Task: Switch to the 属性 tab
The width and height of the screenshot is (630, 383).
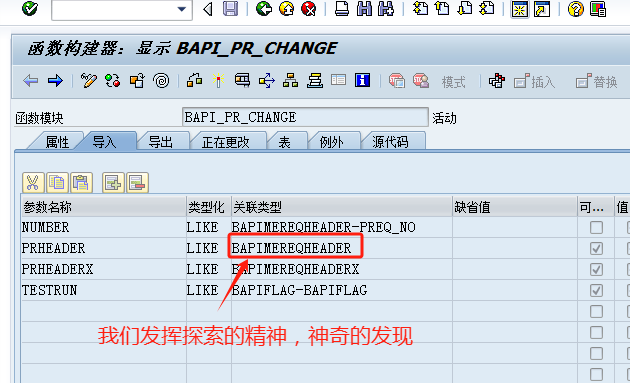Action: click(57, 142)
